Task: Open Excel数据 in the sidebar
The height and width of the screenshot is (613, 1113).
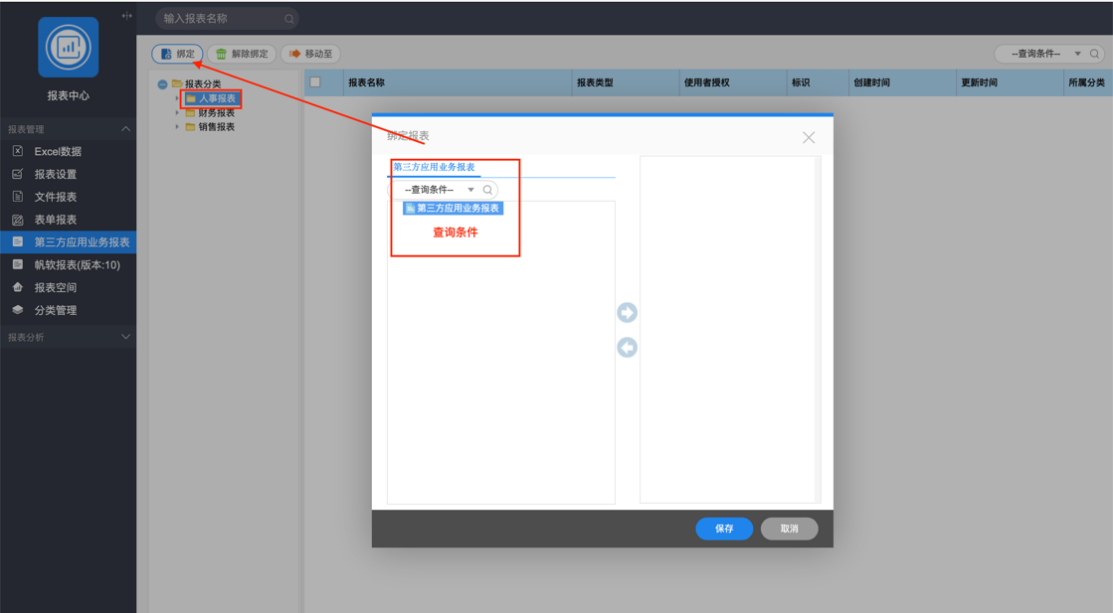Action: coord(57,152)
